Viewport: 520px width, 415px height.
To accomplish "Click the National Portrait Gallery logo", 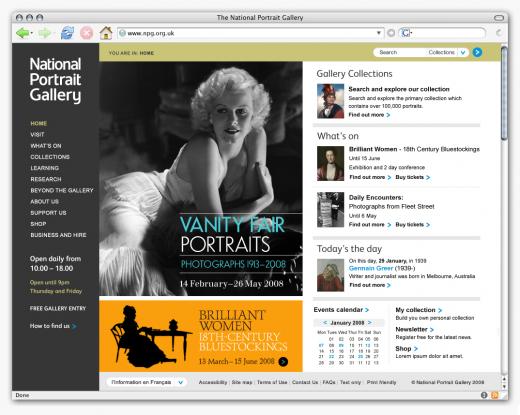I will 55,80.
